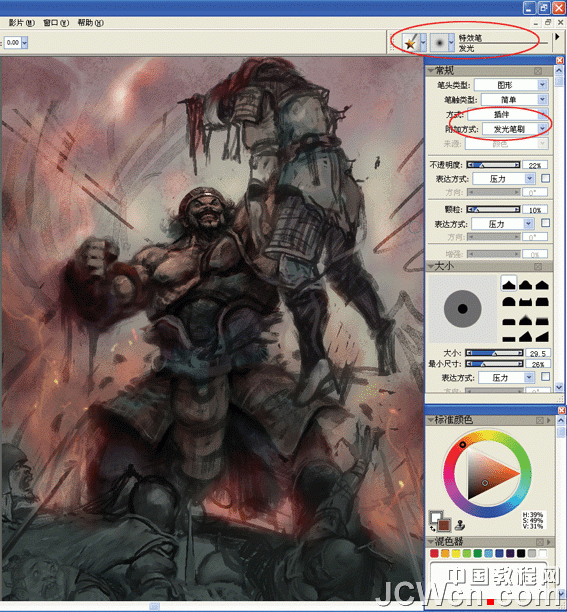Click the clone color rubber stamp icon
The height and width of the screenshot is (612, 567).
[x=460, y=525]
